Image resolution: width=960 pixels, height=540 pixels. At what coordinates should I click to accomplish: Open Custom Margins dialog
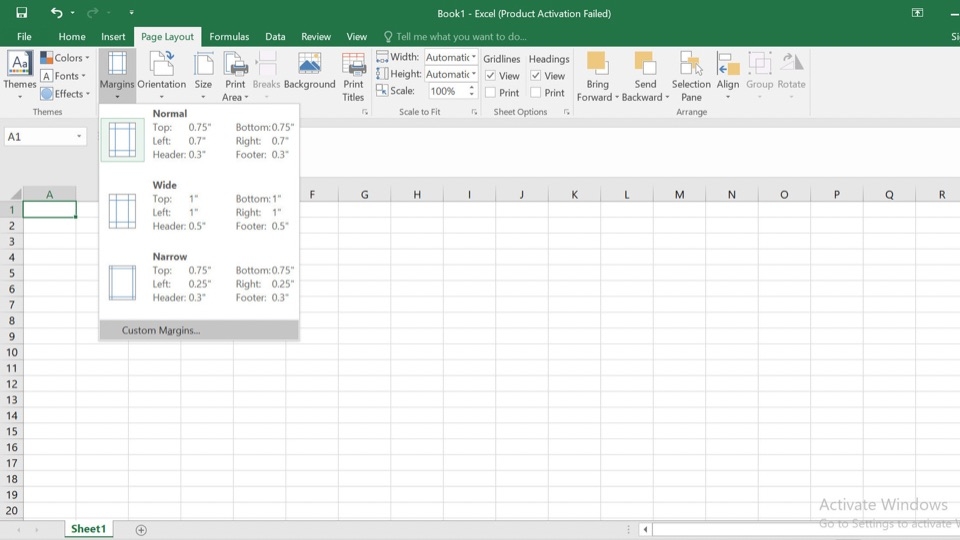pos(199,330)
